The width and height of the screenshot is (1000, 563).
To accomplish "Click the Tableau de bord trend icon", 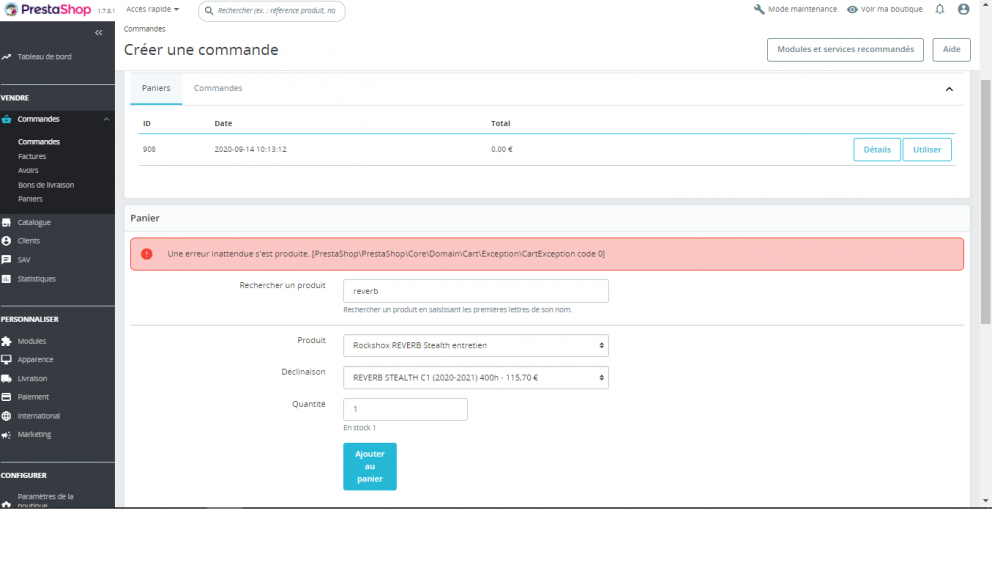I will 6,57.
